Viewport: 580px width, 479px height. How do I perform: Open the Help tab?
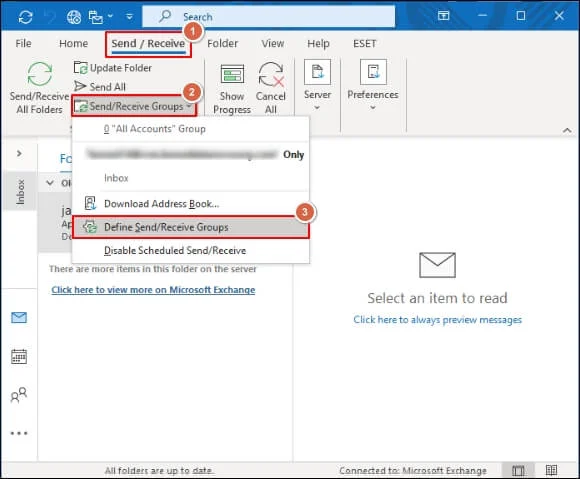tap(318, 44)
